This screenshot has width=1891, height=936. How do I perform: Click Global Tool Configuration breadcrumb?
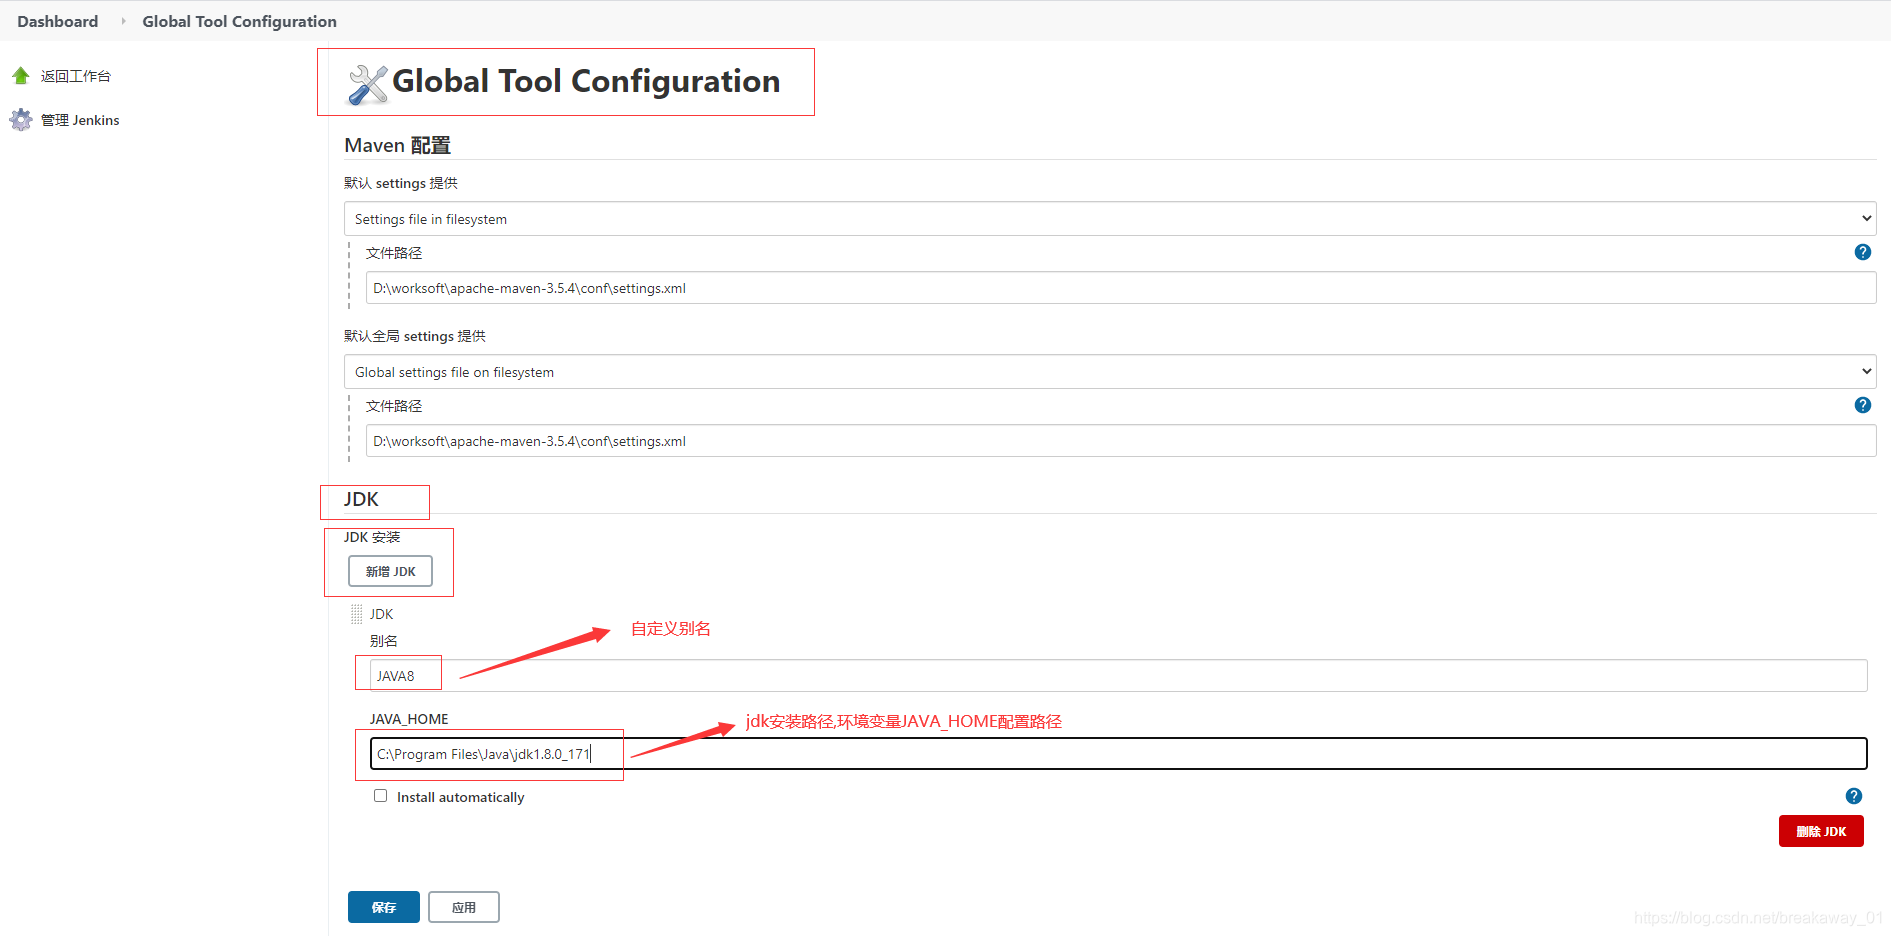coord(239,21)
